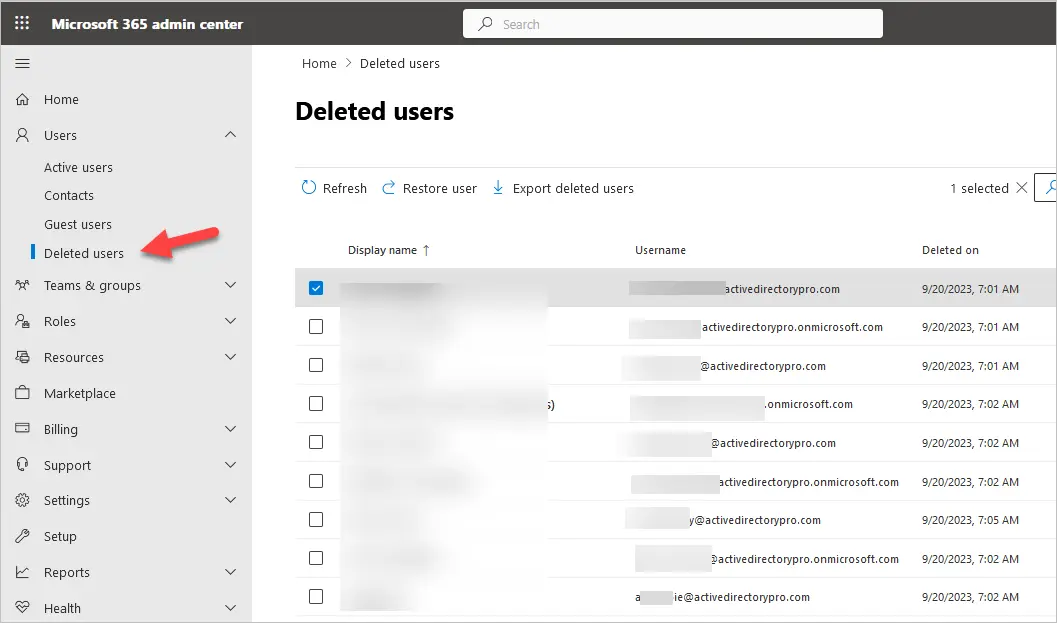Open Marketplace in the navigation

coord(80,393)
